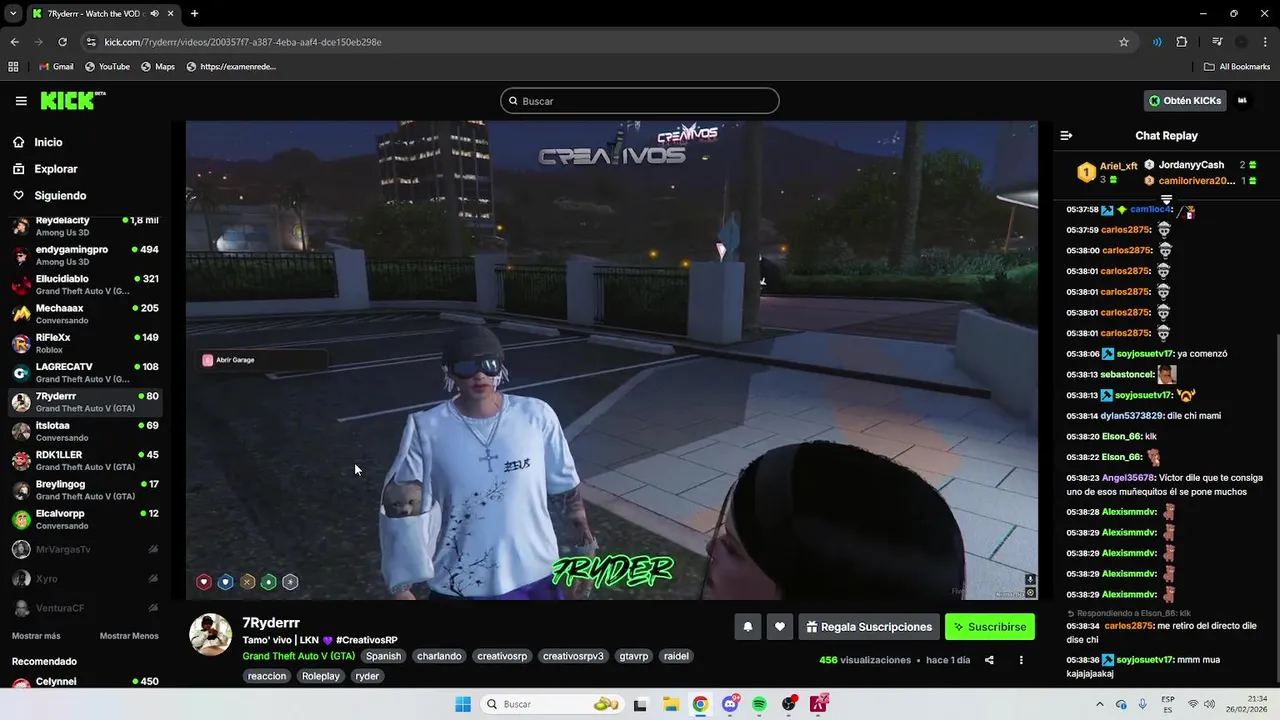Open the video options three-dot menu
The height and width of the screenshot is (720, 1280).
click(1021, 660)
